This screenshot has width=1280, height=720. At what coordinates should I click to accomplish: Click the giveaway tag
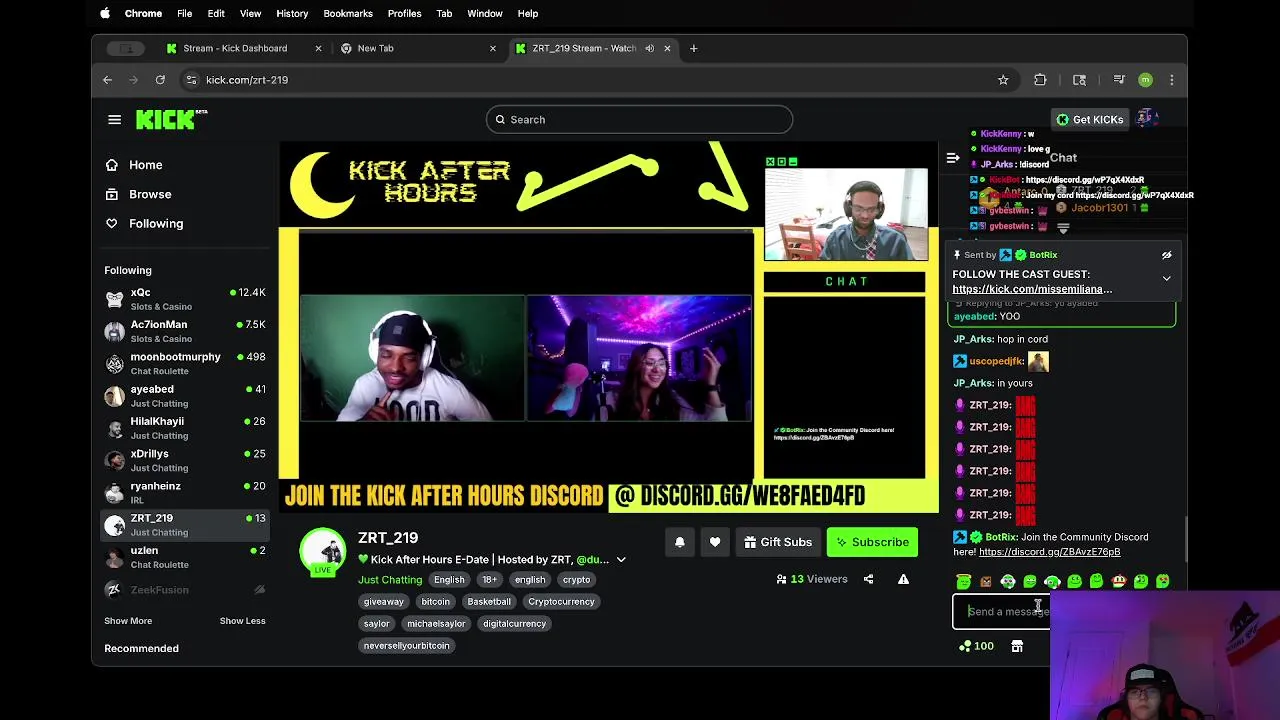click(x=383, y=602)
